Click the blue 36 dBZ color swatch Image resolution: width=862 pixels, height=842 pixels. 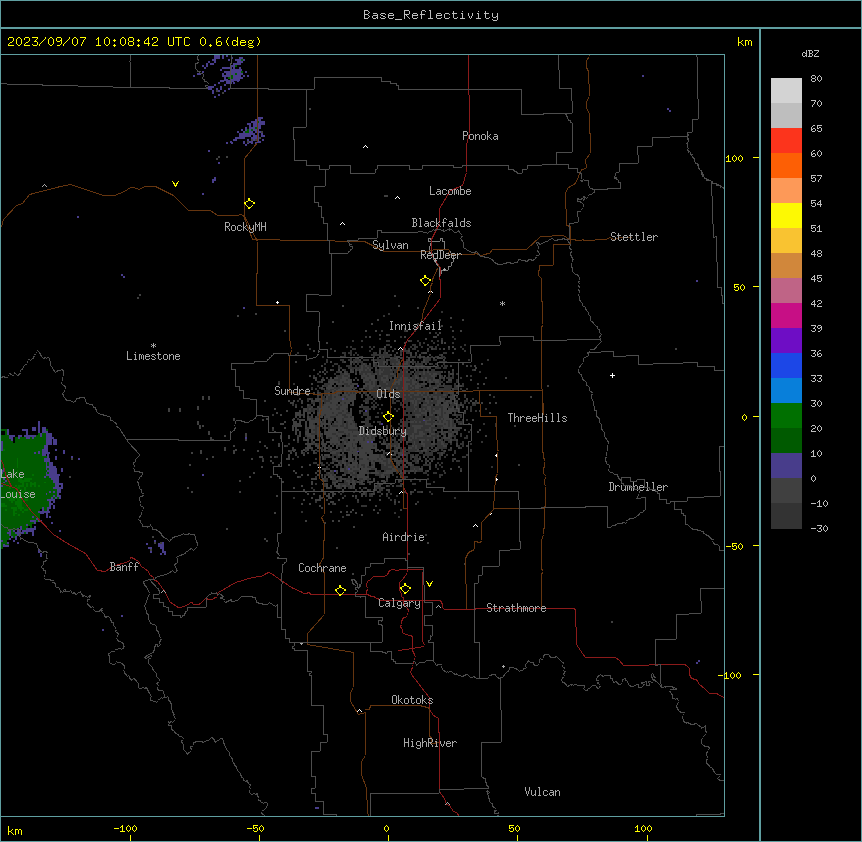coord(786,365)
